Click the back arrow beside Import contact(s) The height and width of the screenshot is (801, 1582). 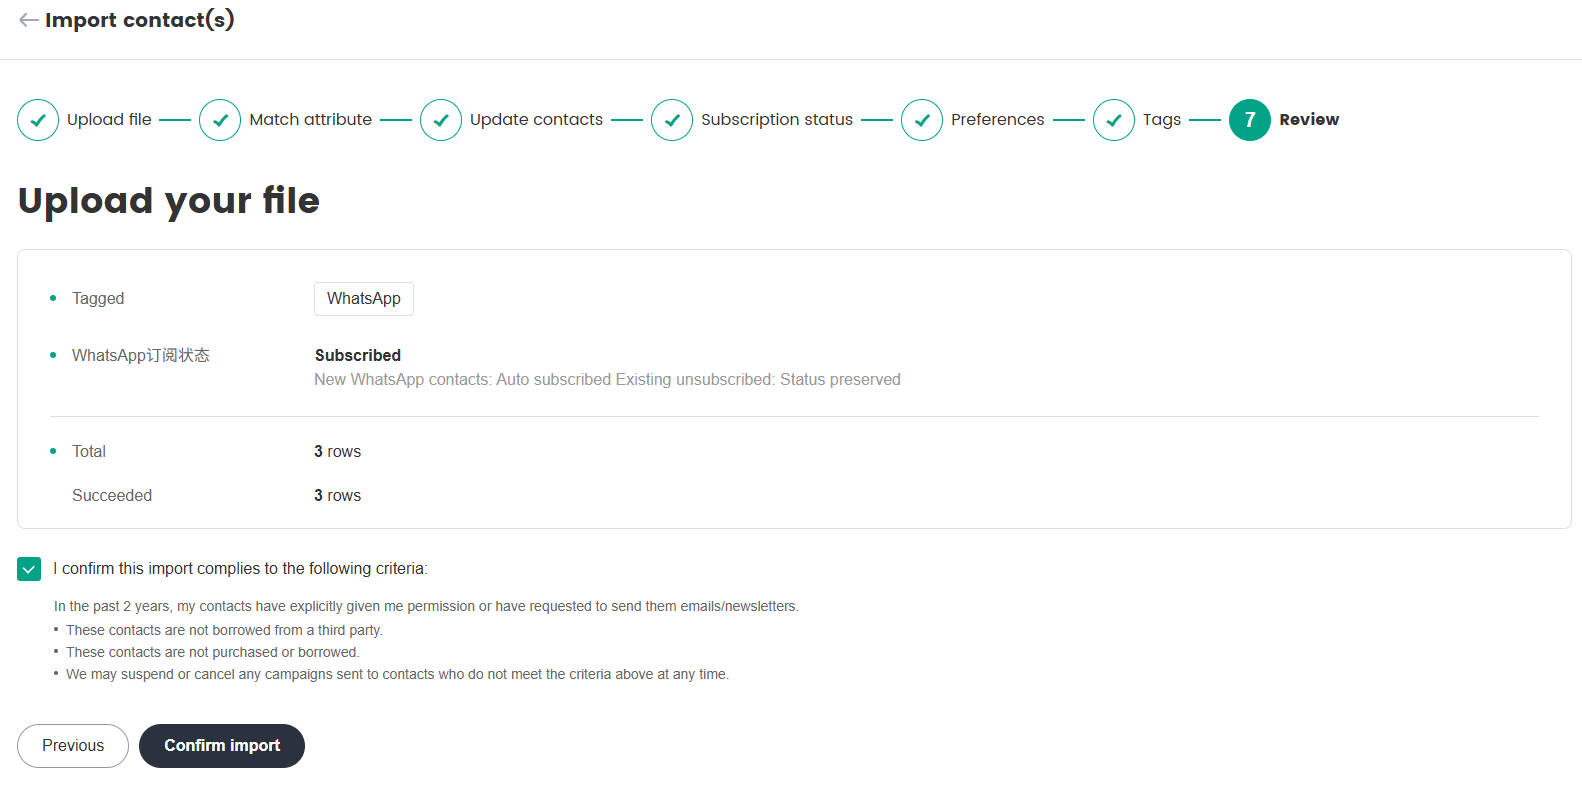(28, 20)
